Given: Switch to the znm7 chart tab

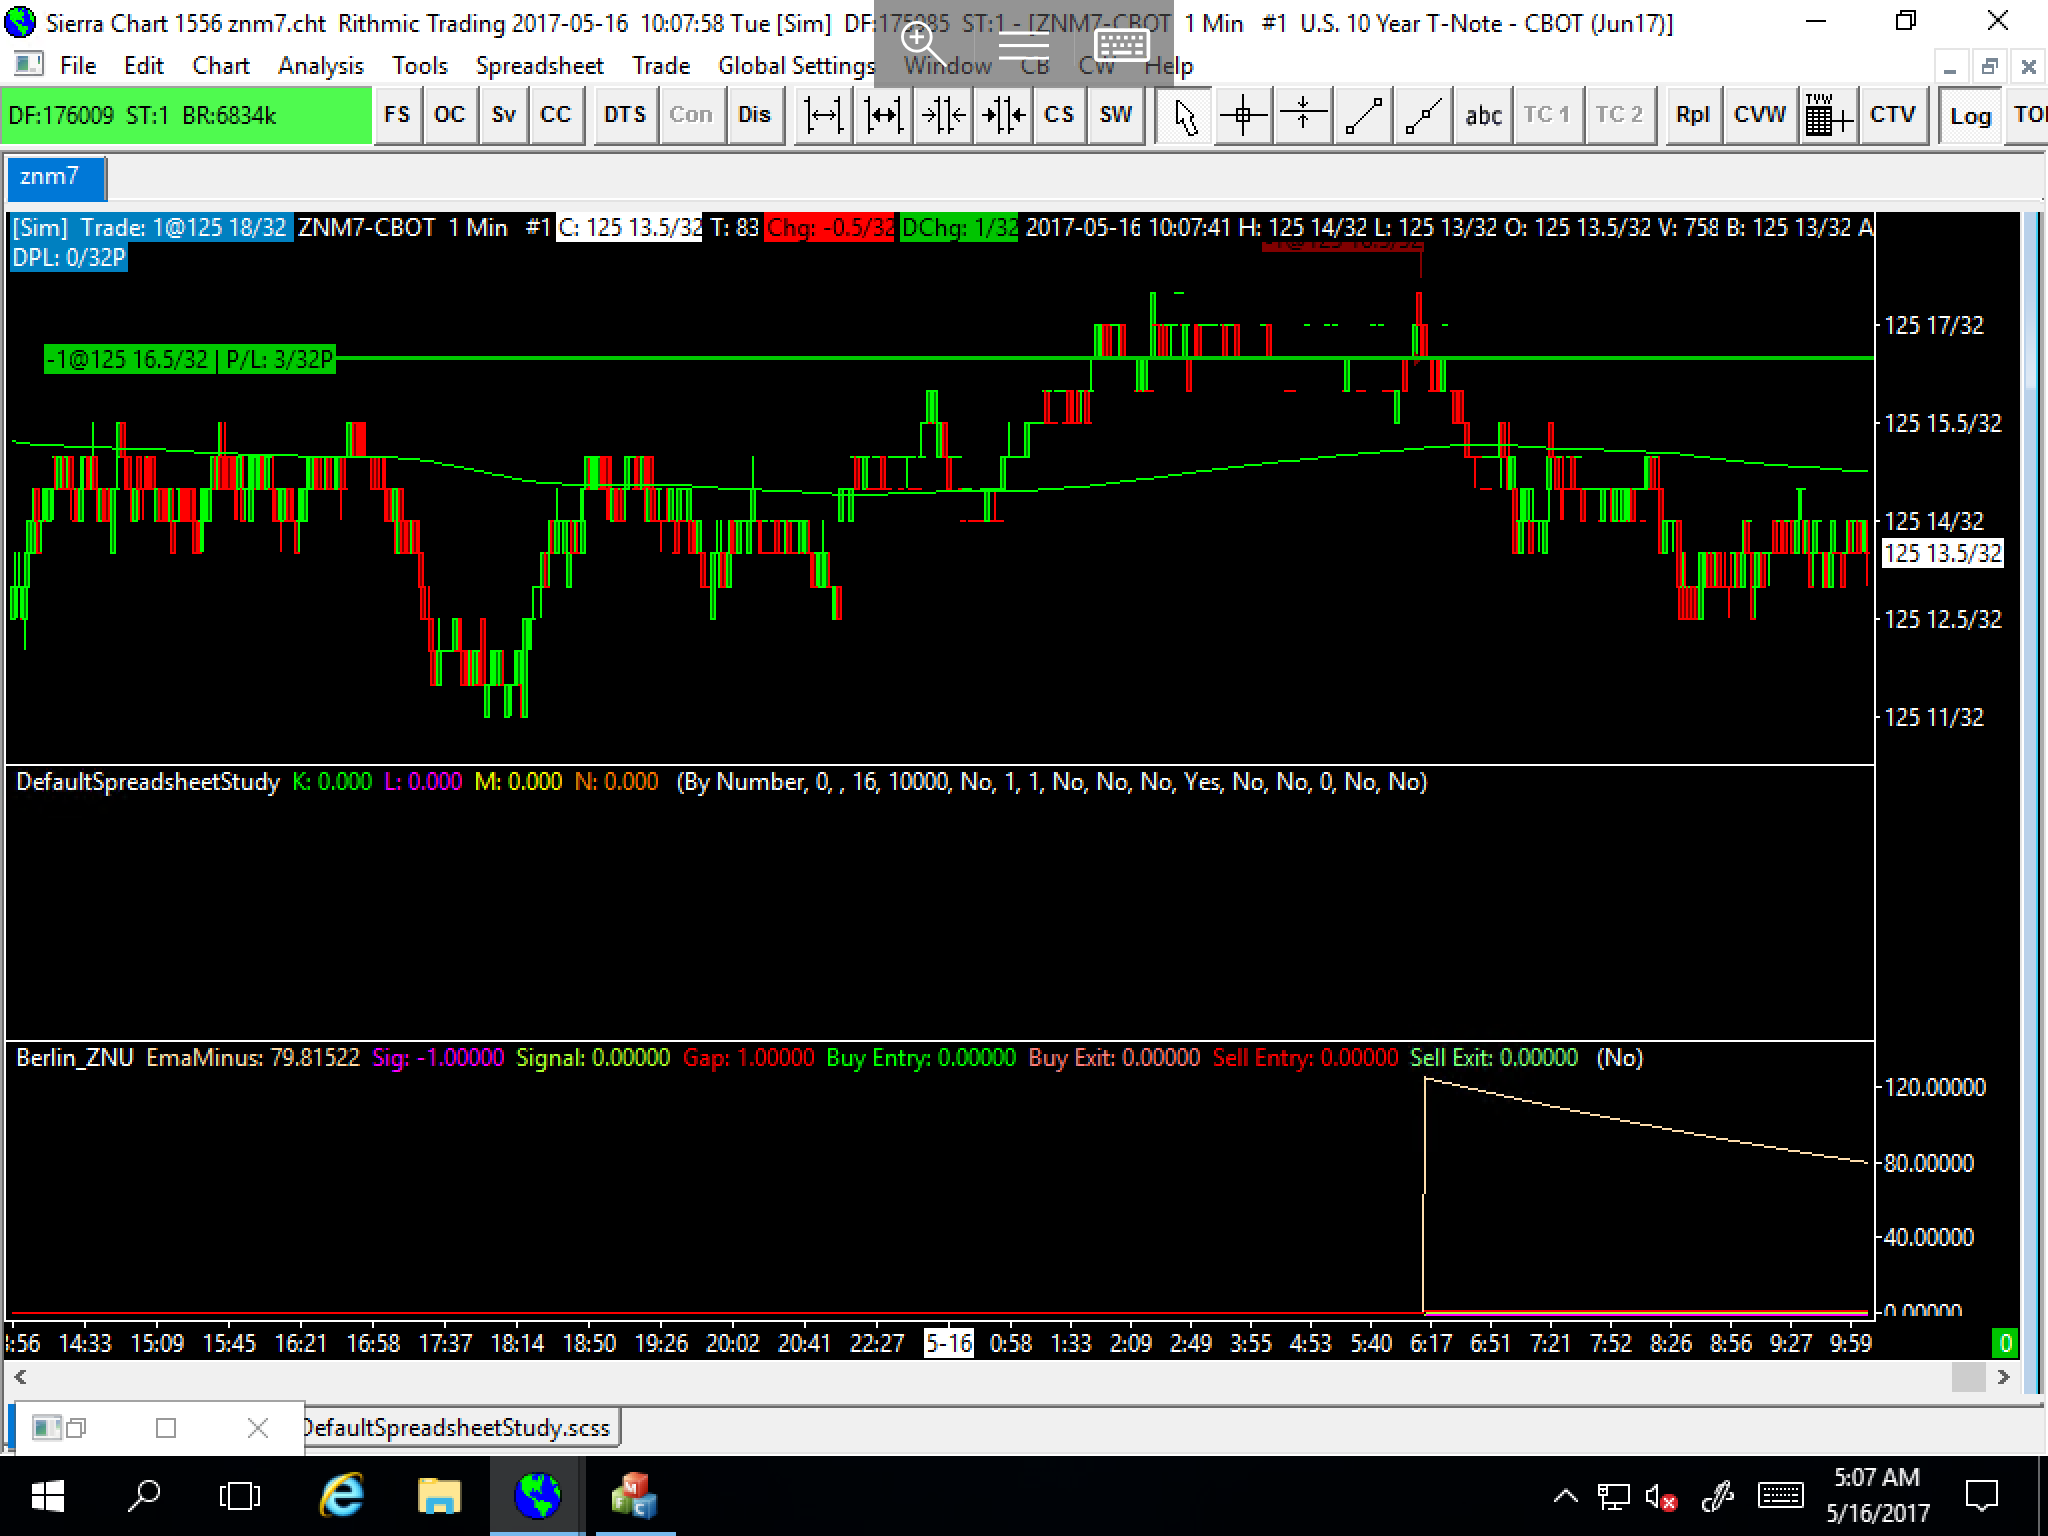Looking at the screenshot, I should 50,177.
